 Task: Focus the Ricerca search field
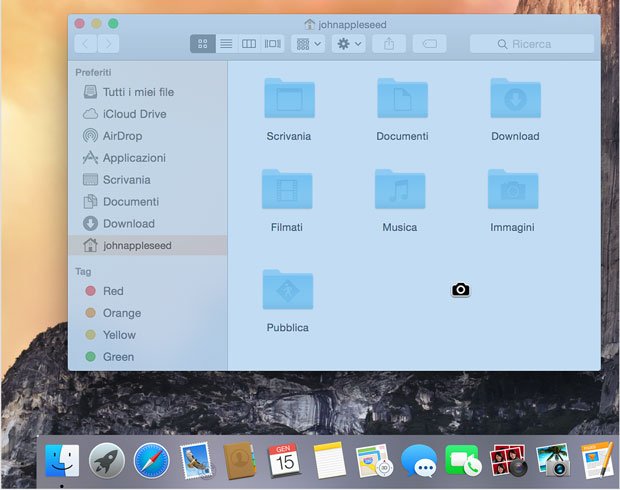532,44
